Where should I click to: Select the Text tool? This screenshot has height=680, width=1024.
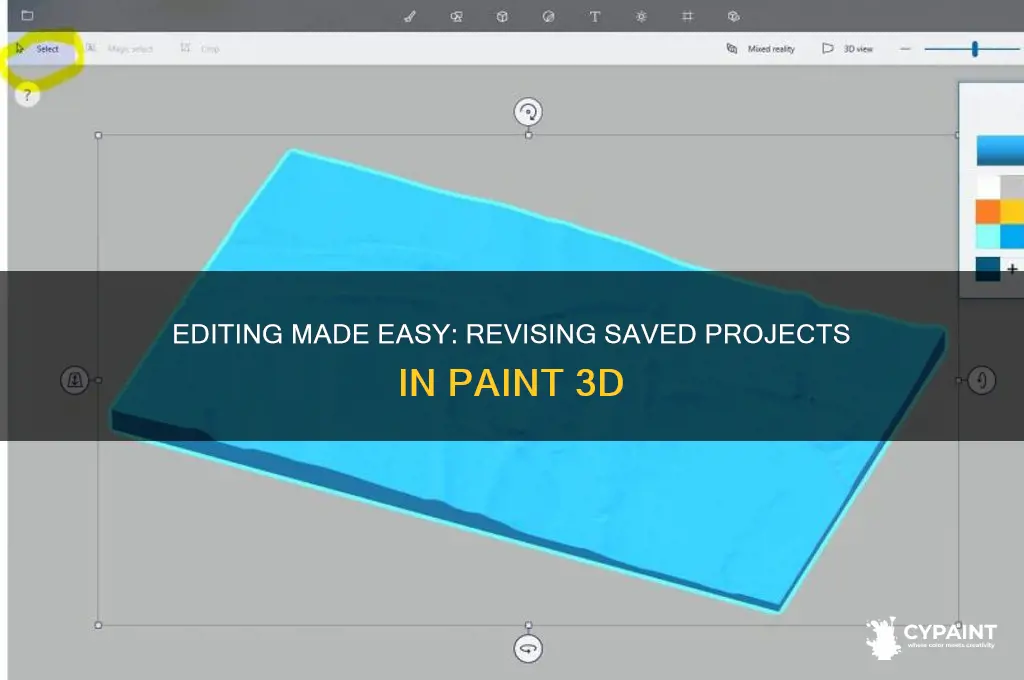click(595, 16)
